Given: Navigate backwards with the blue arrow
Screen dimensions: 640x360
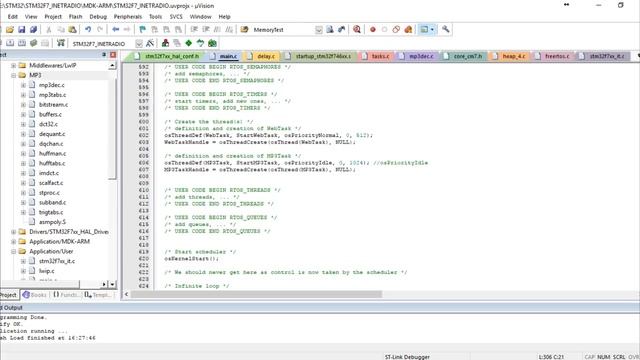Looking at the screenshot, I should pos(116,29).
